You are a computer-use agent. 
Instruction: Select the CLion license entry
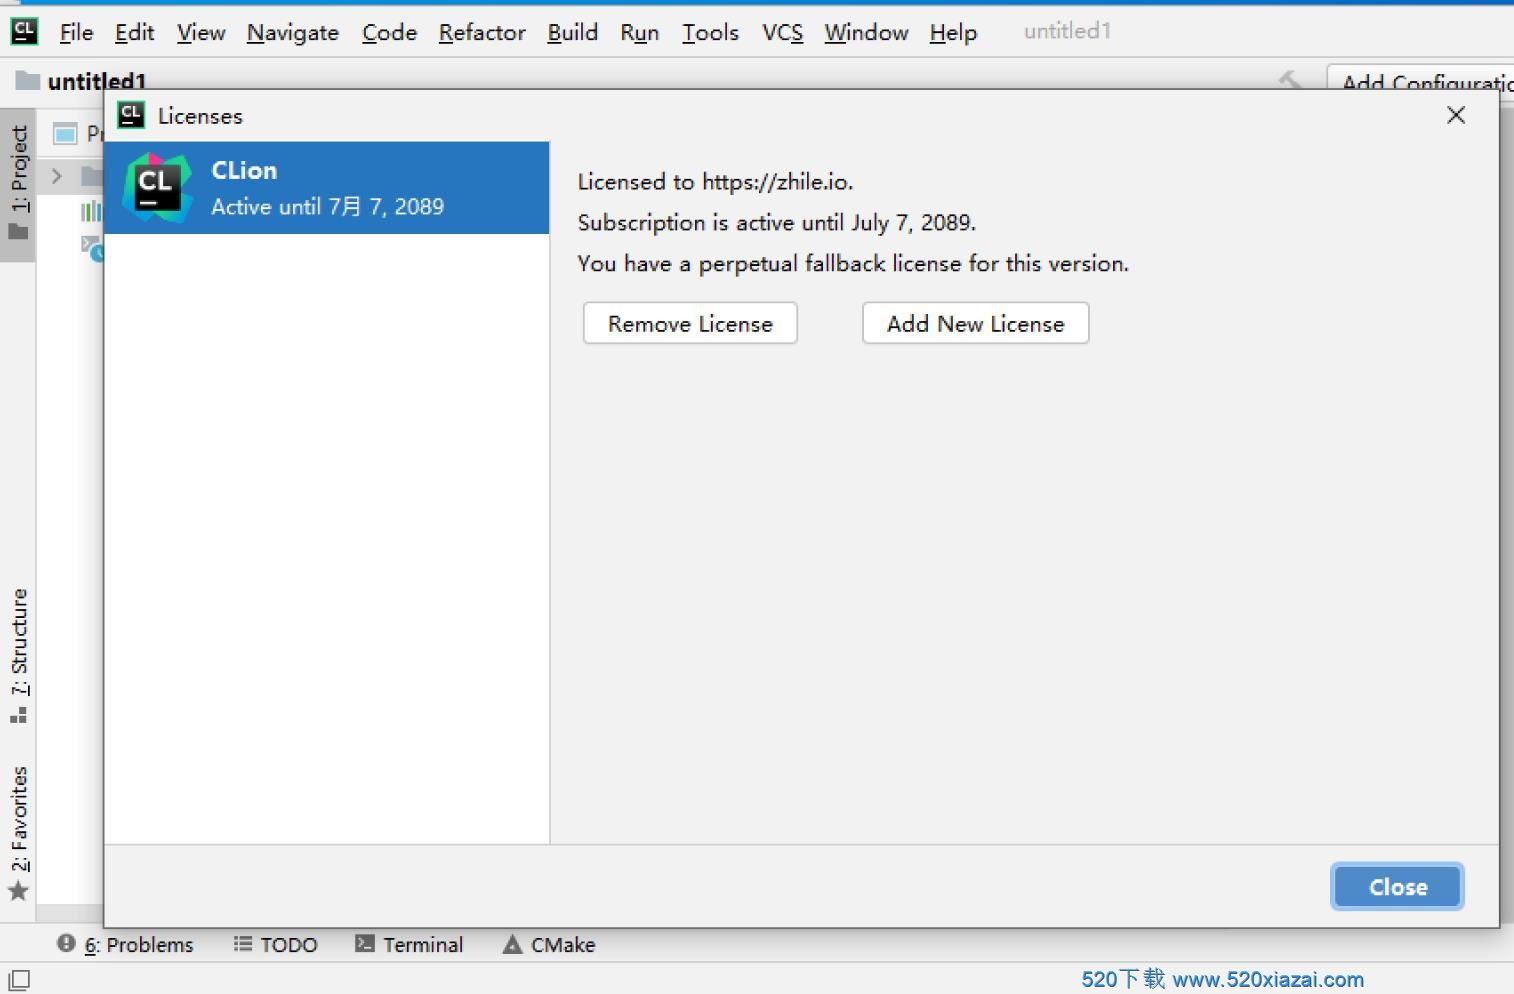tap(327, 188)
